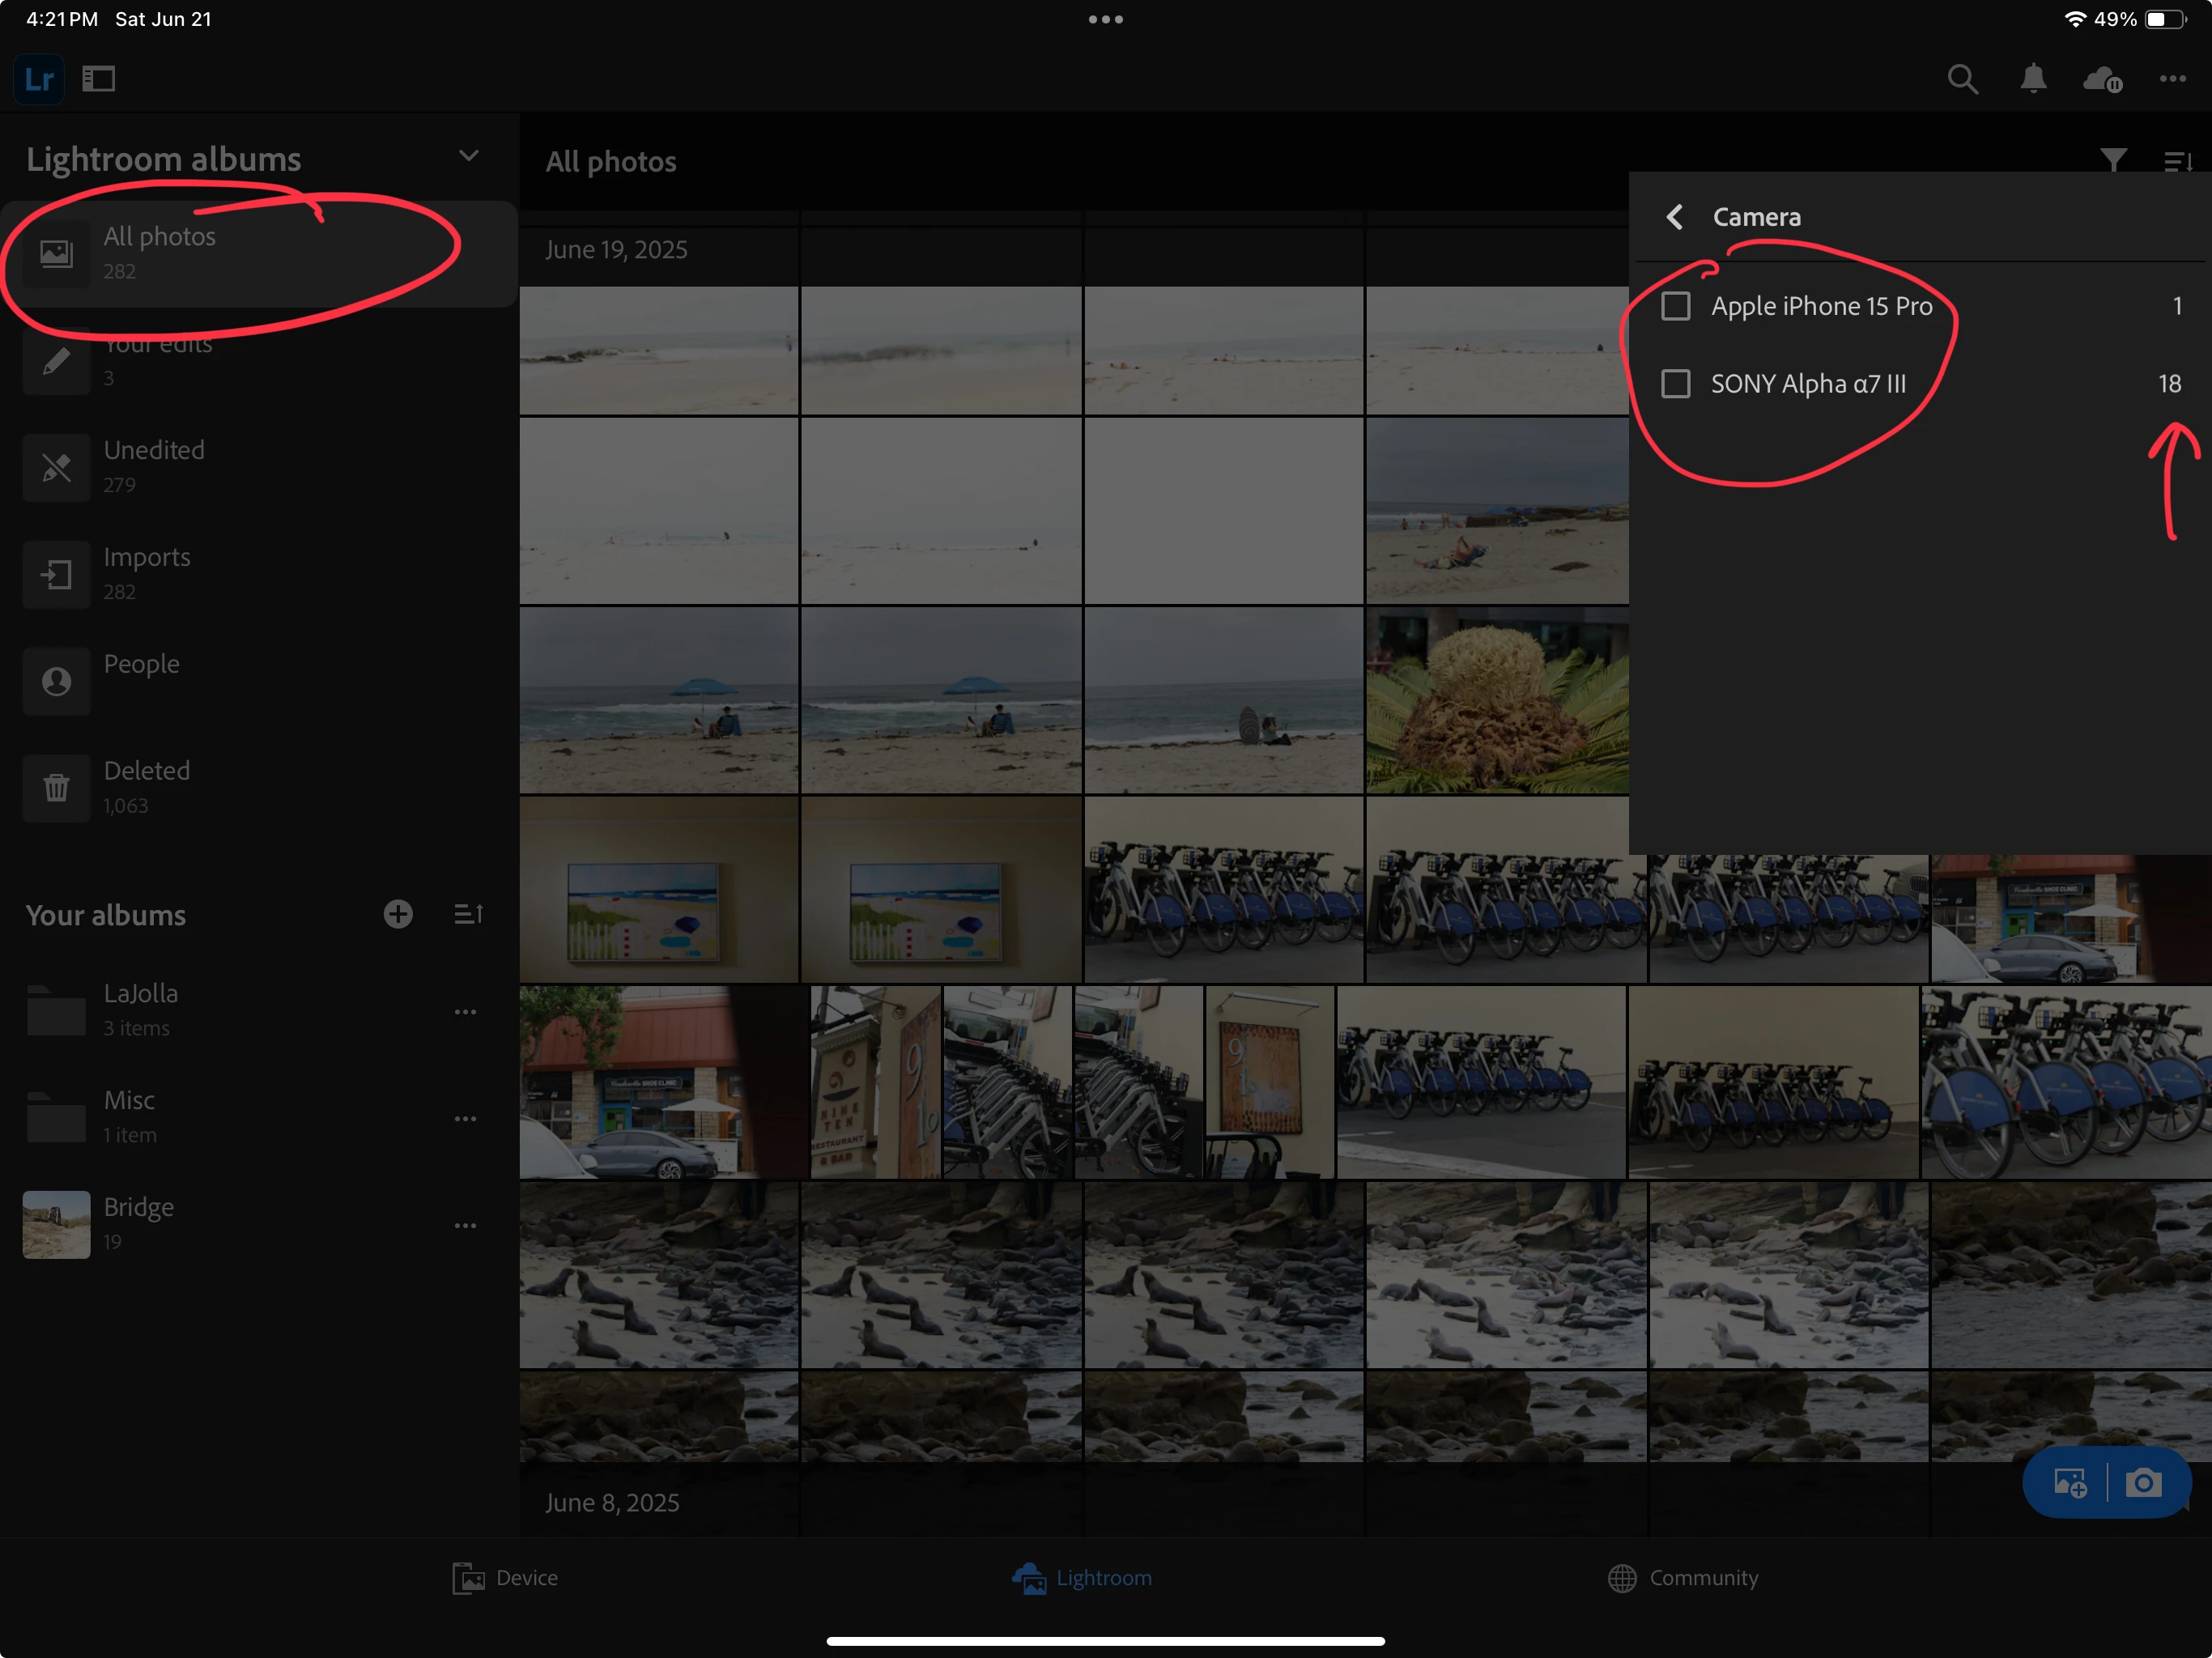Open the Deleted photos album
2212x1658 pixels.
(x=146, y=786)
